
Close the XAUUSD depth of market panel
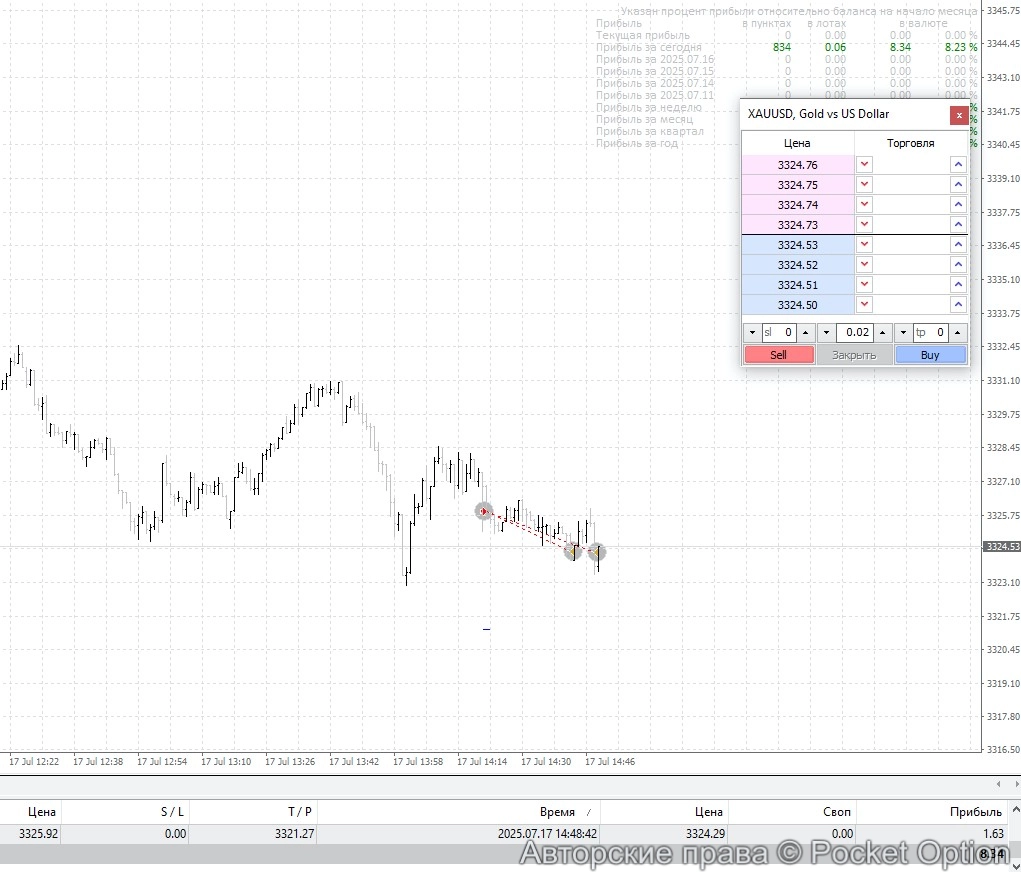959,115
